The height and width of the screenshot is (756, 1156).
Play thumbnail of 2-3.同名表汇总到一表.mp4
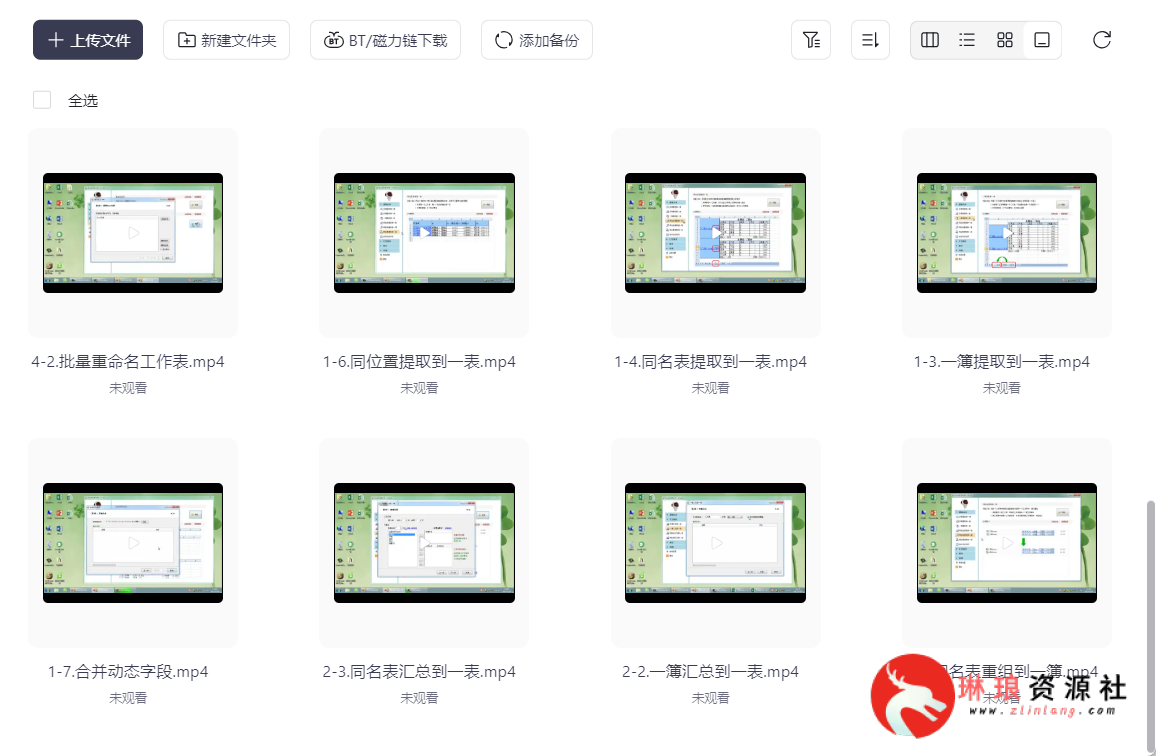424,543
